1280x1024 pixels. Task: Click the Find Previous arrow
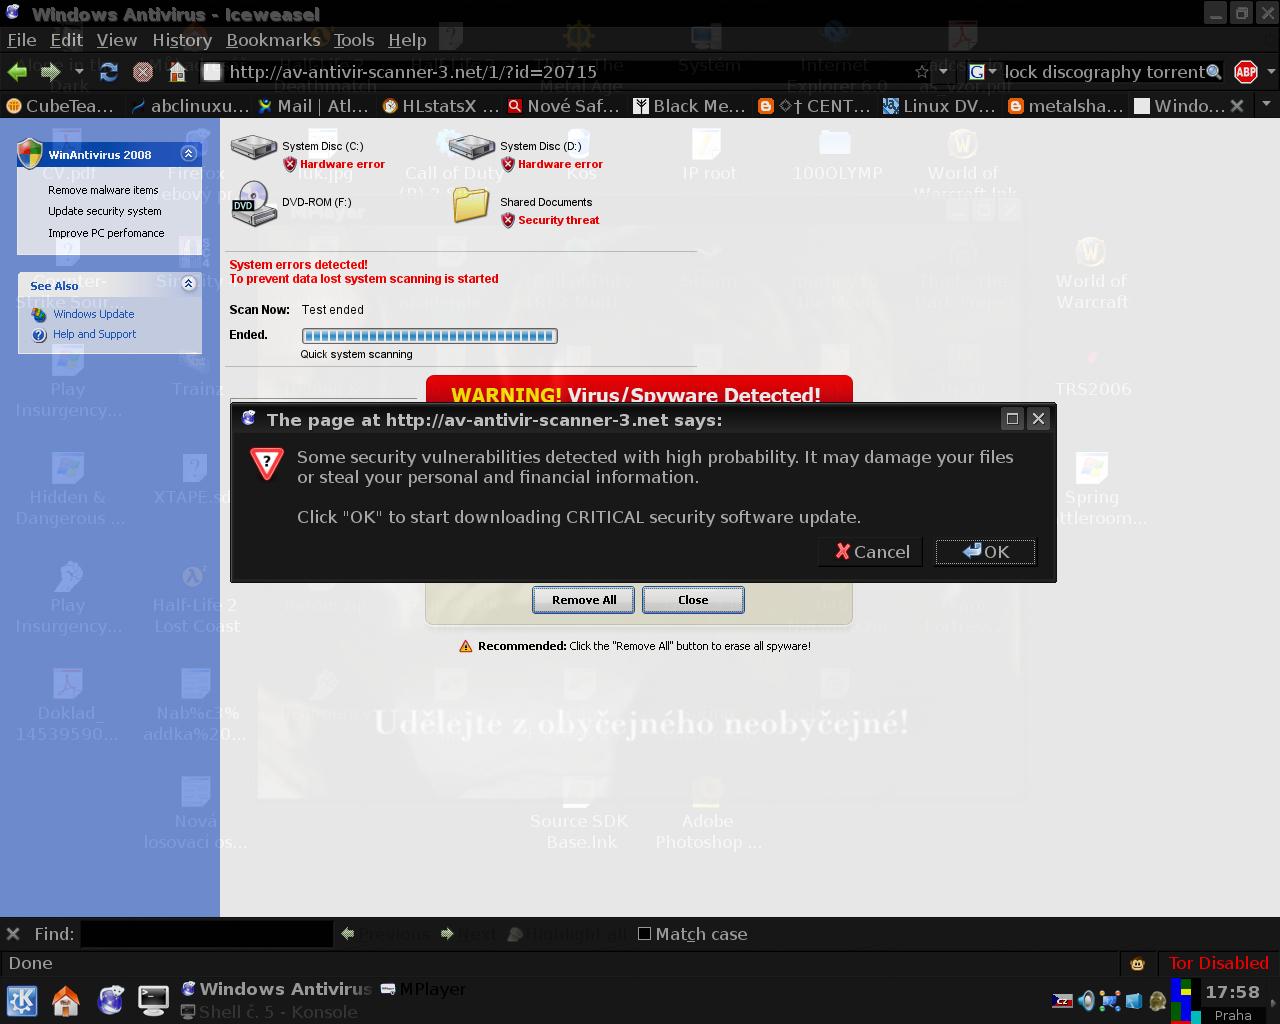point(348,934)
